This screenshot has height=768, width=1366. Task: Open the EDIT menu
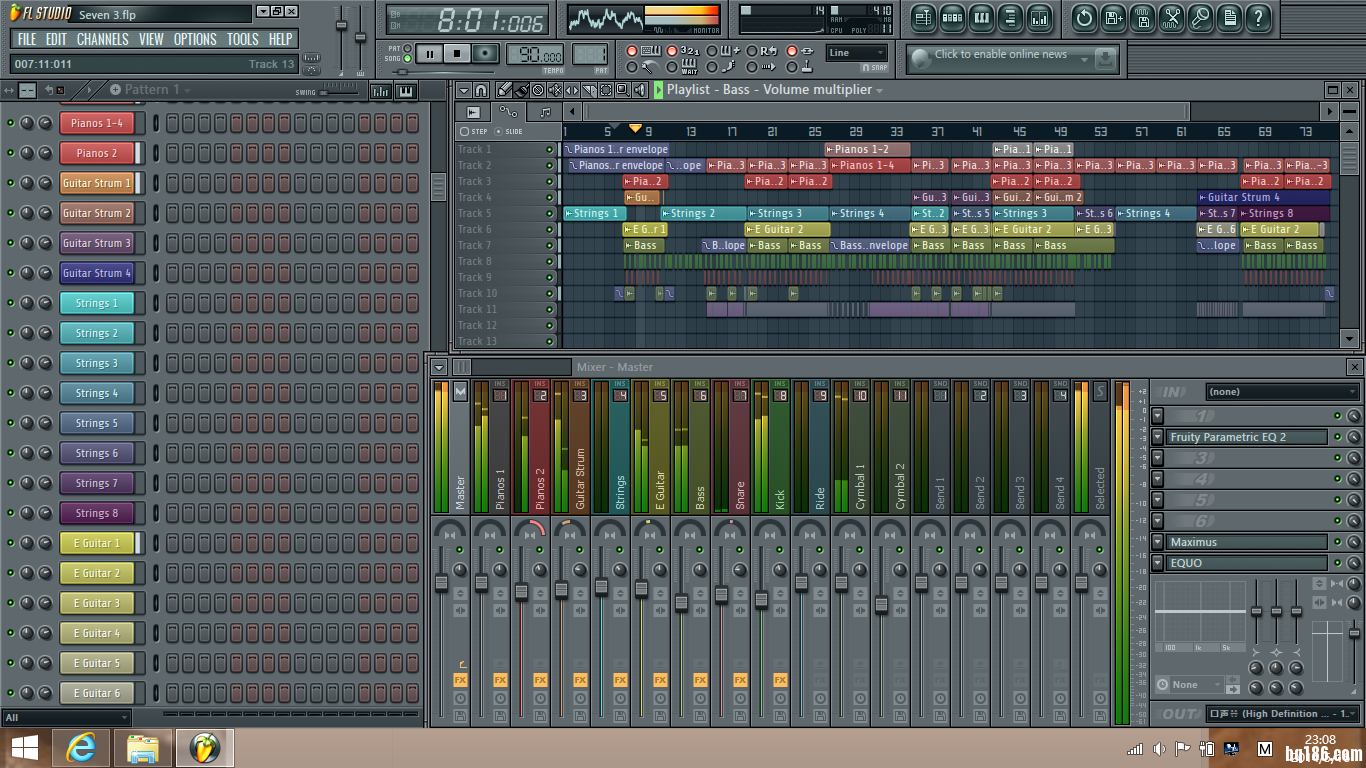point(56,39)
